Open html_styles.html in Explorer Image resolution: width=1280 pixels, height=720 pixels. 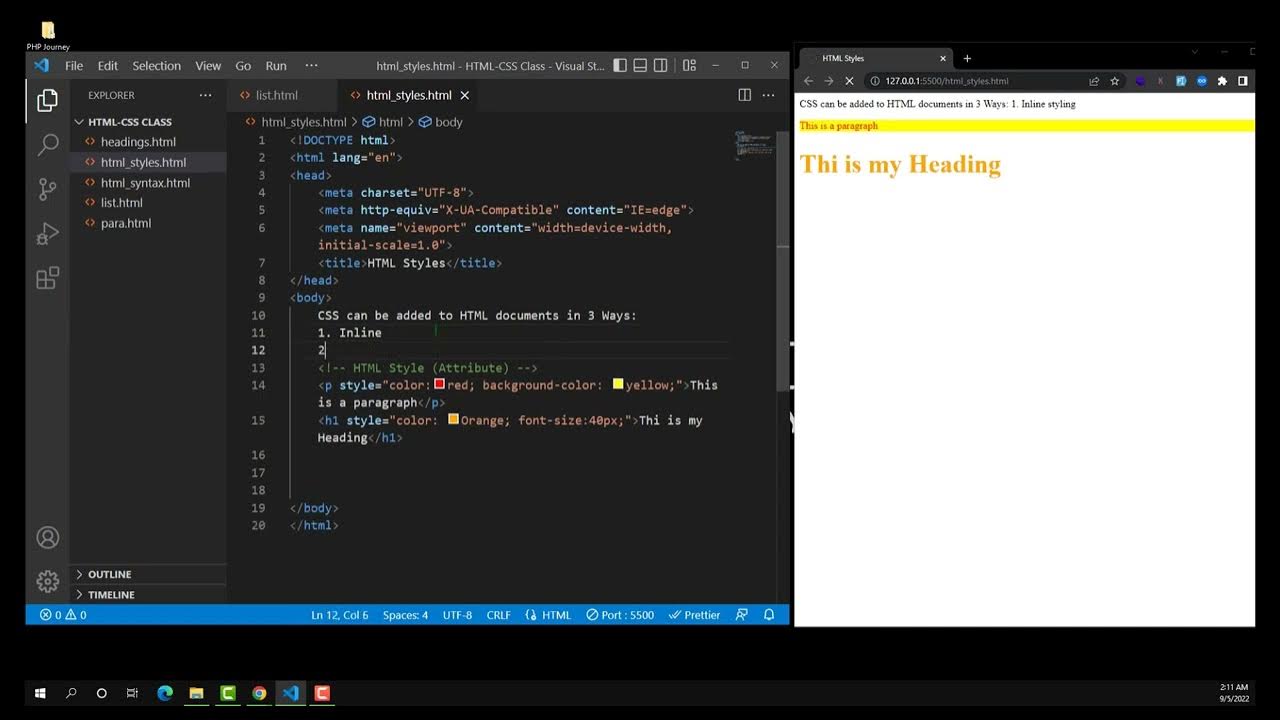pos(143,162)
